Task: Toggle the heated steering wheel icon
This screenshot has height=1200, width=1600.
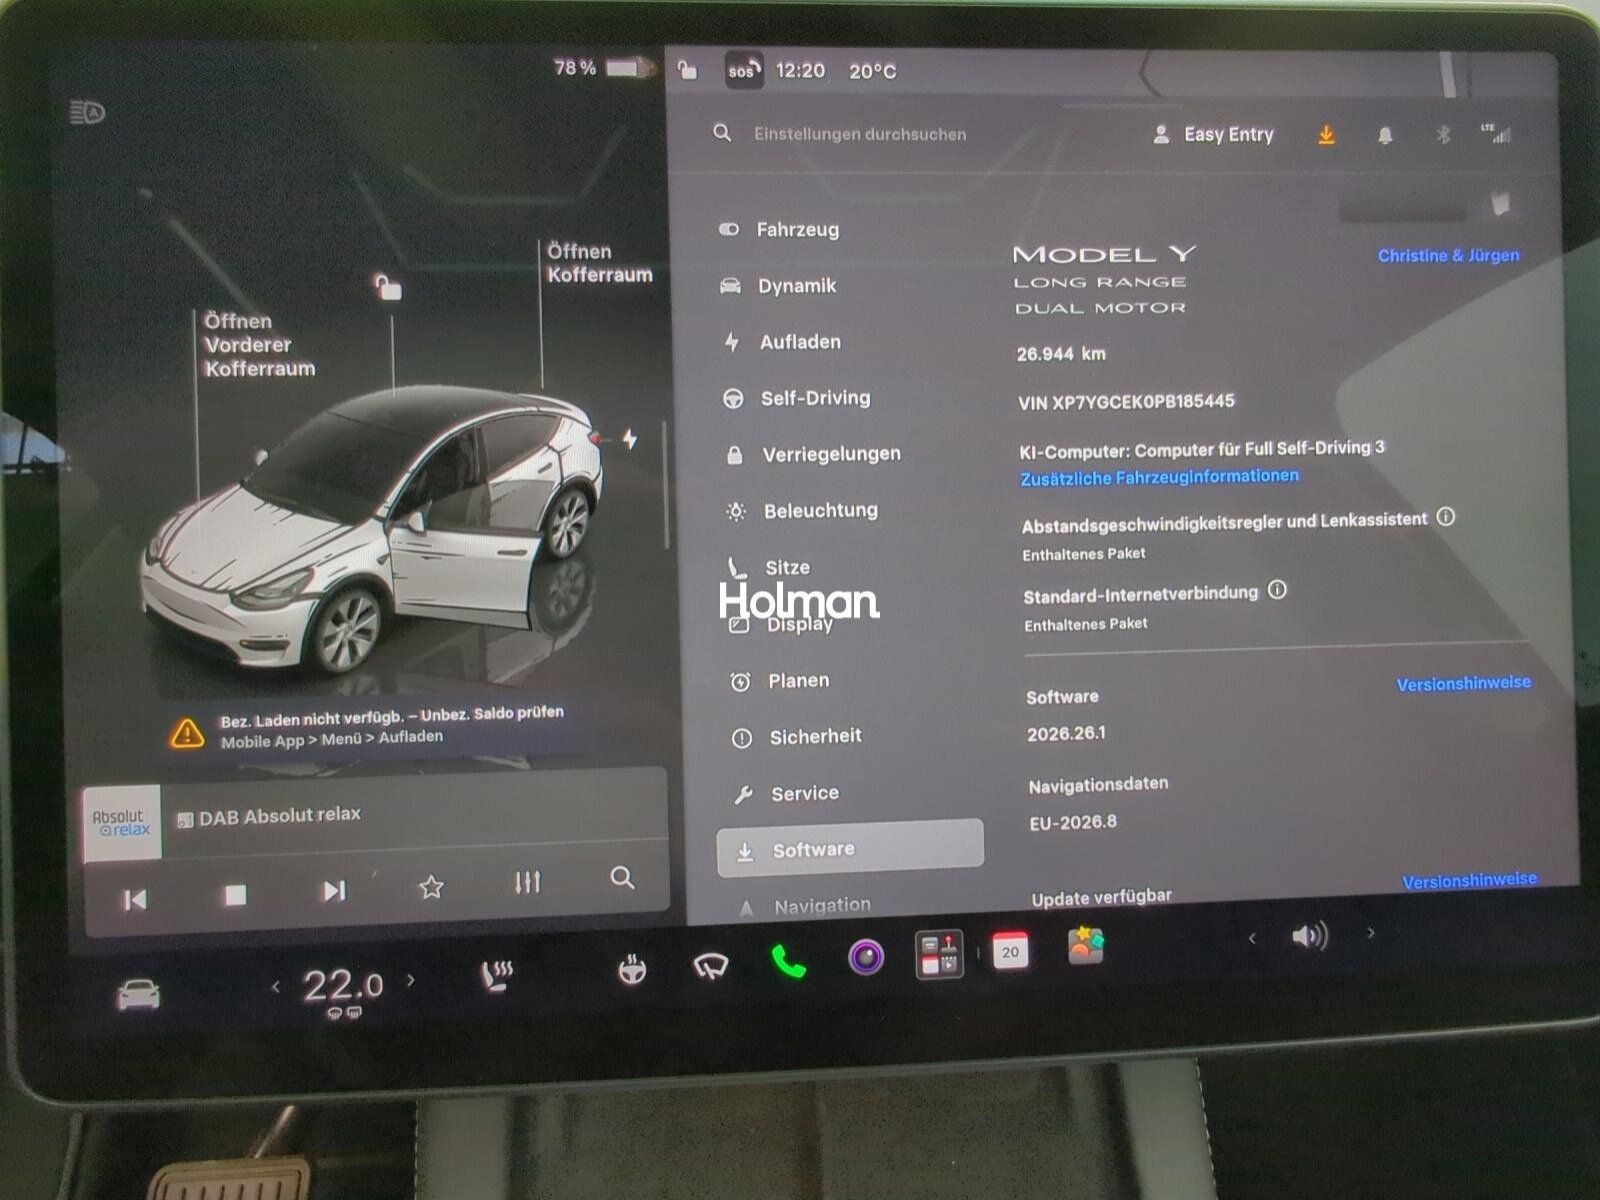Action: pos(632,969)
